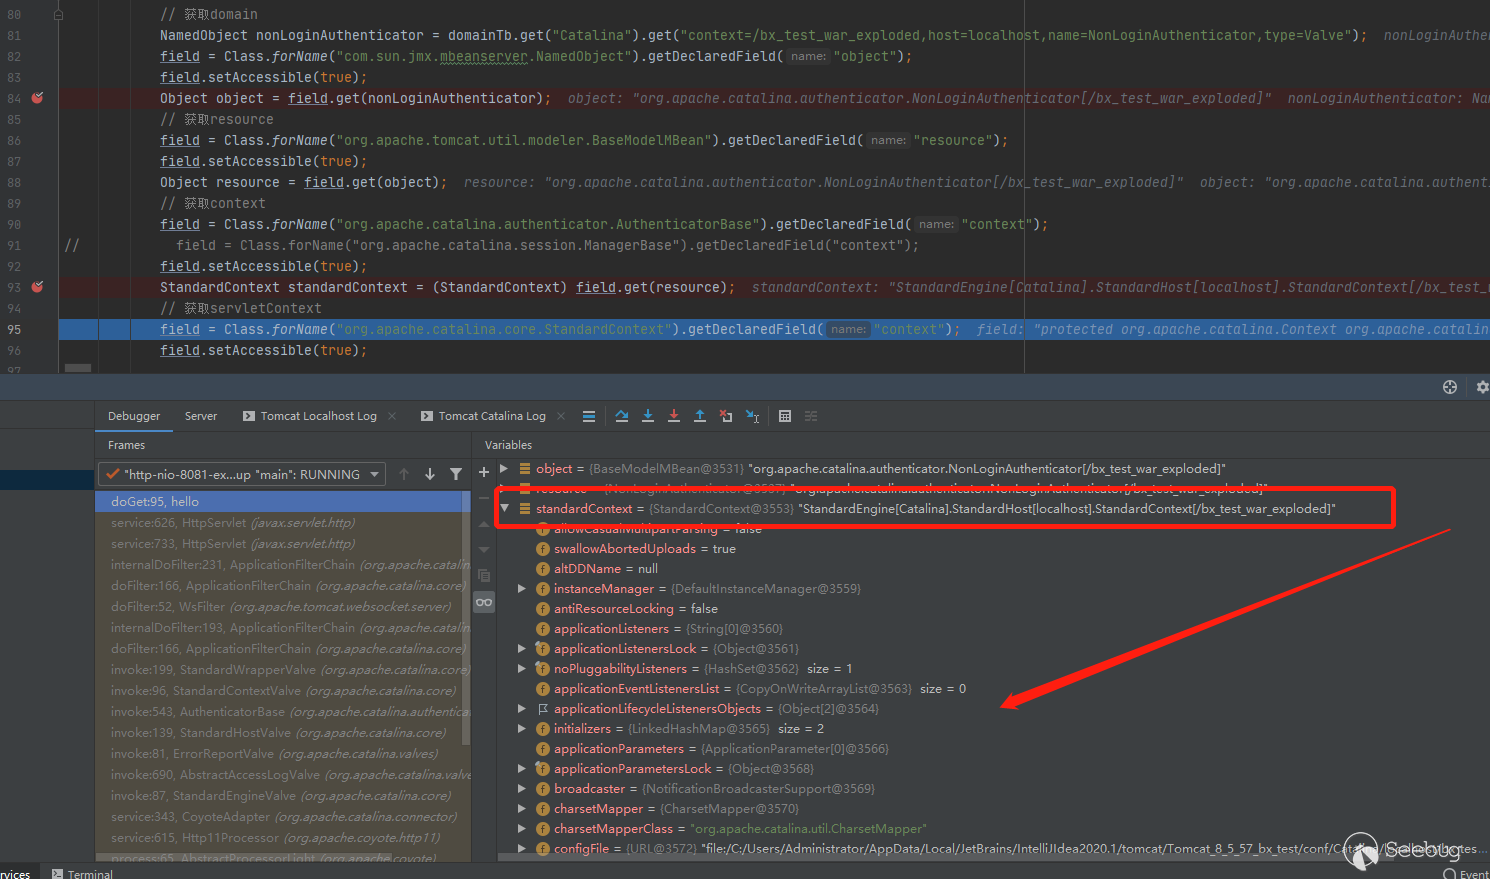Expand the instanceManager field node
Screen dimensions: 1490x879
click(522, 589)
